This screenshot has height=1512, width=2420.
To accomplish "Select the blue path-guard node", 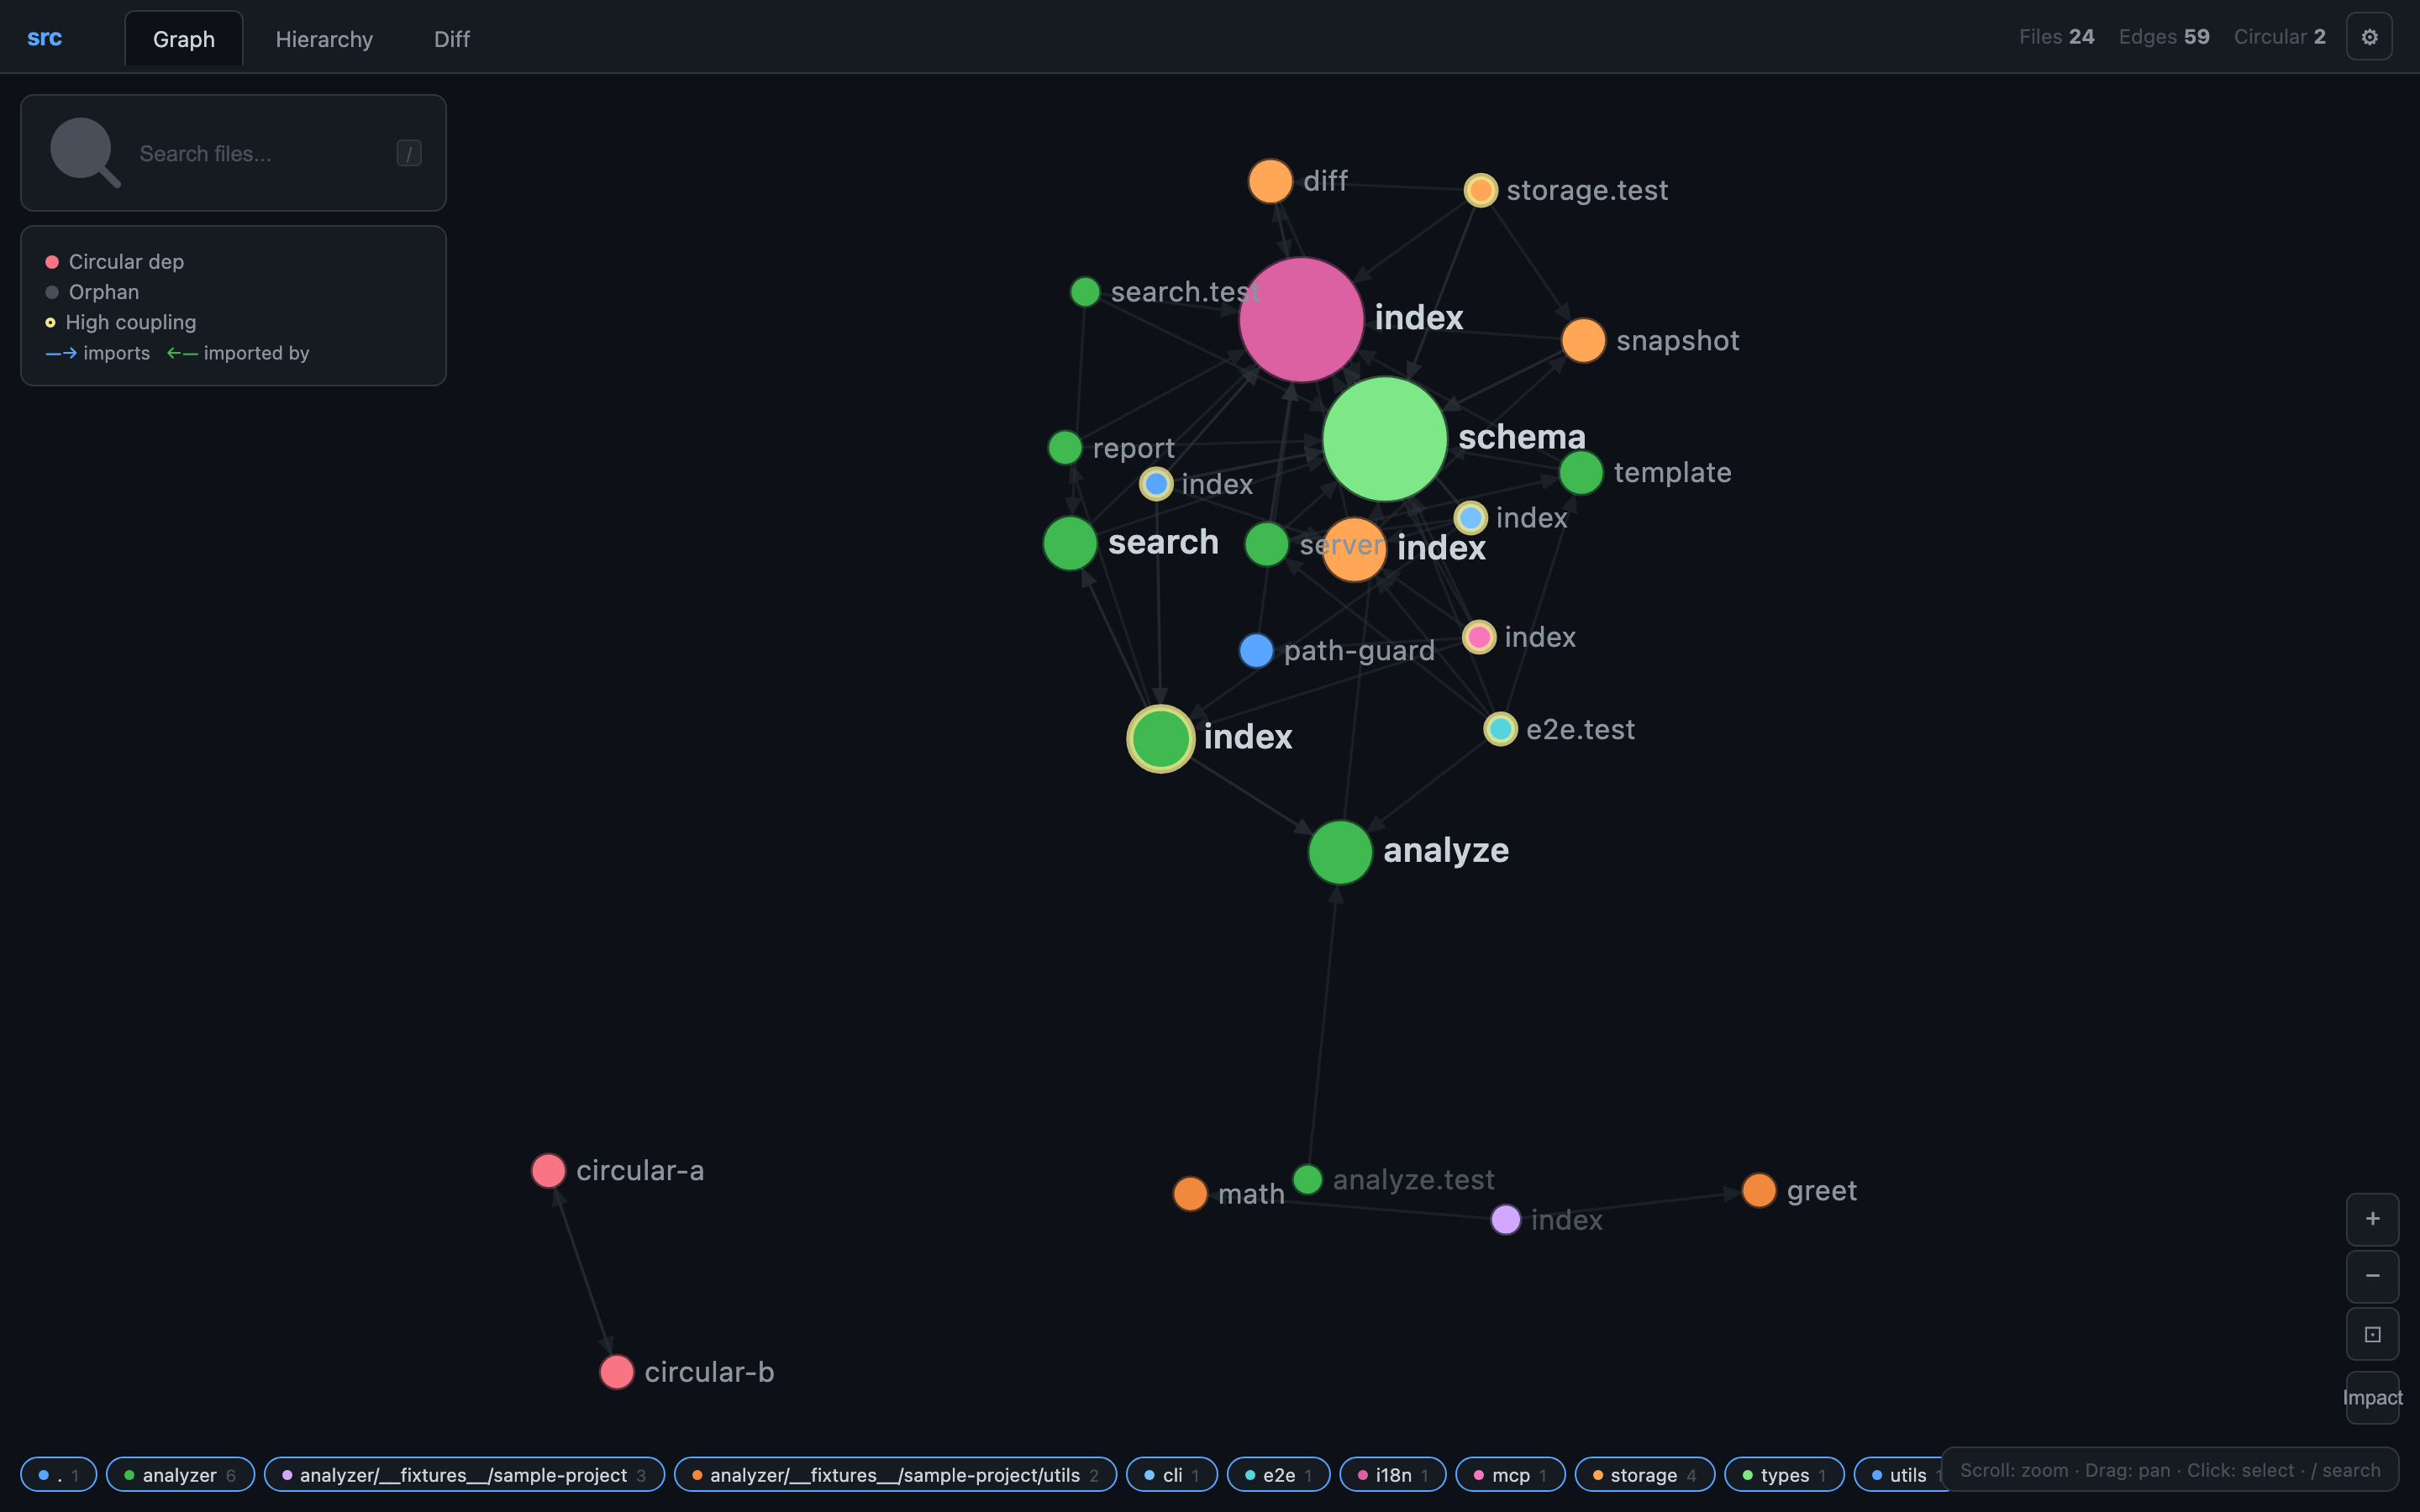I will (1256, 650).
